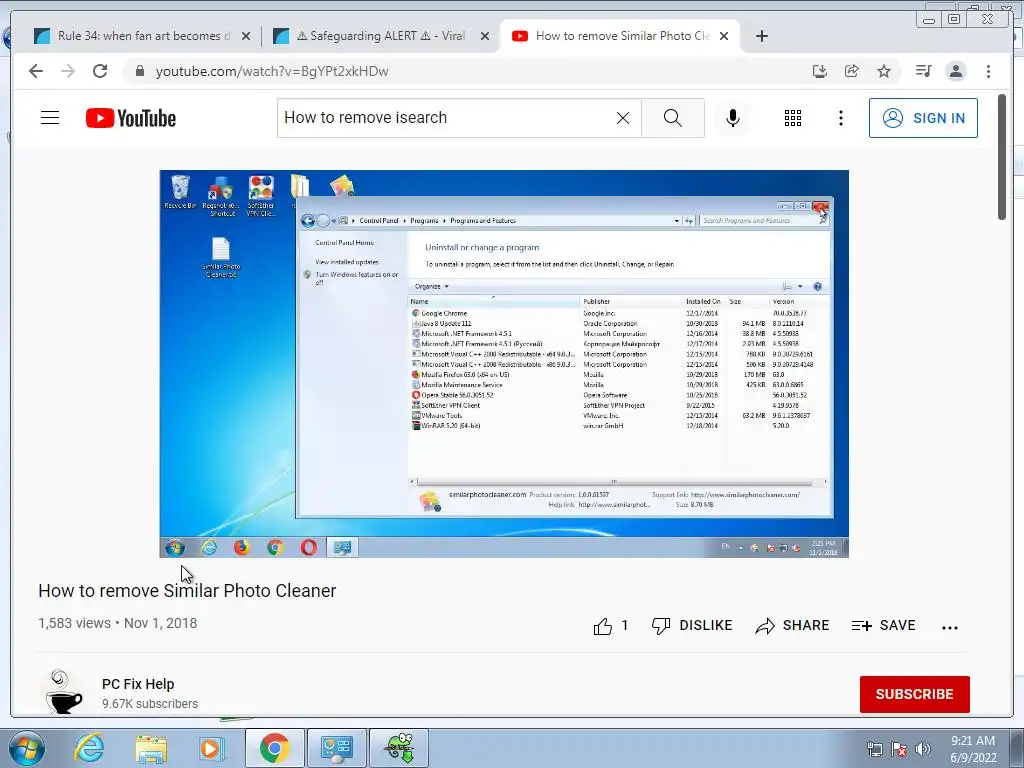Click the page vertical scrollbar thumb
This screenshot has width=1024, height=768.
point(1002,157)
